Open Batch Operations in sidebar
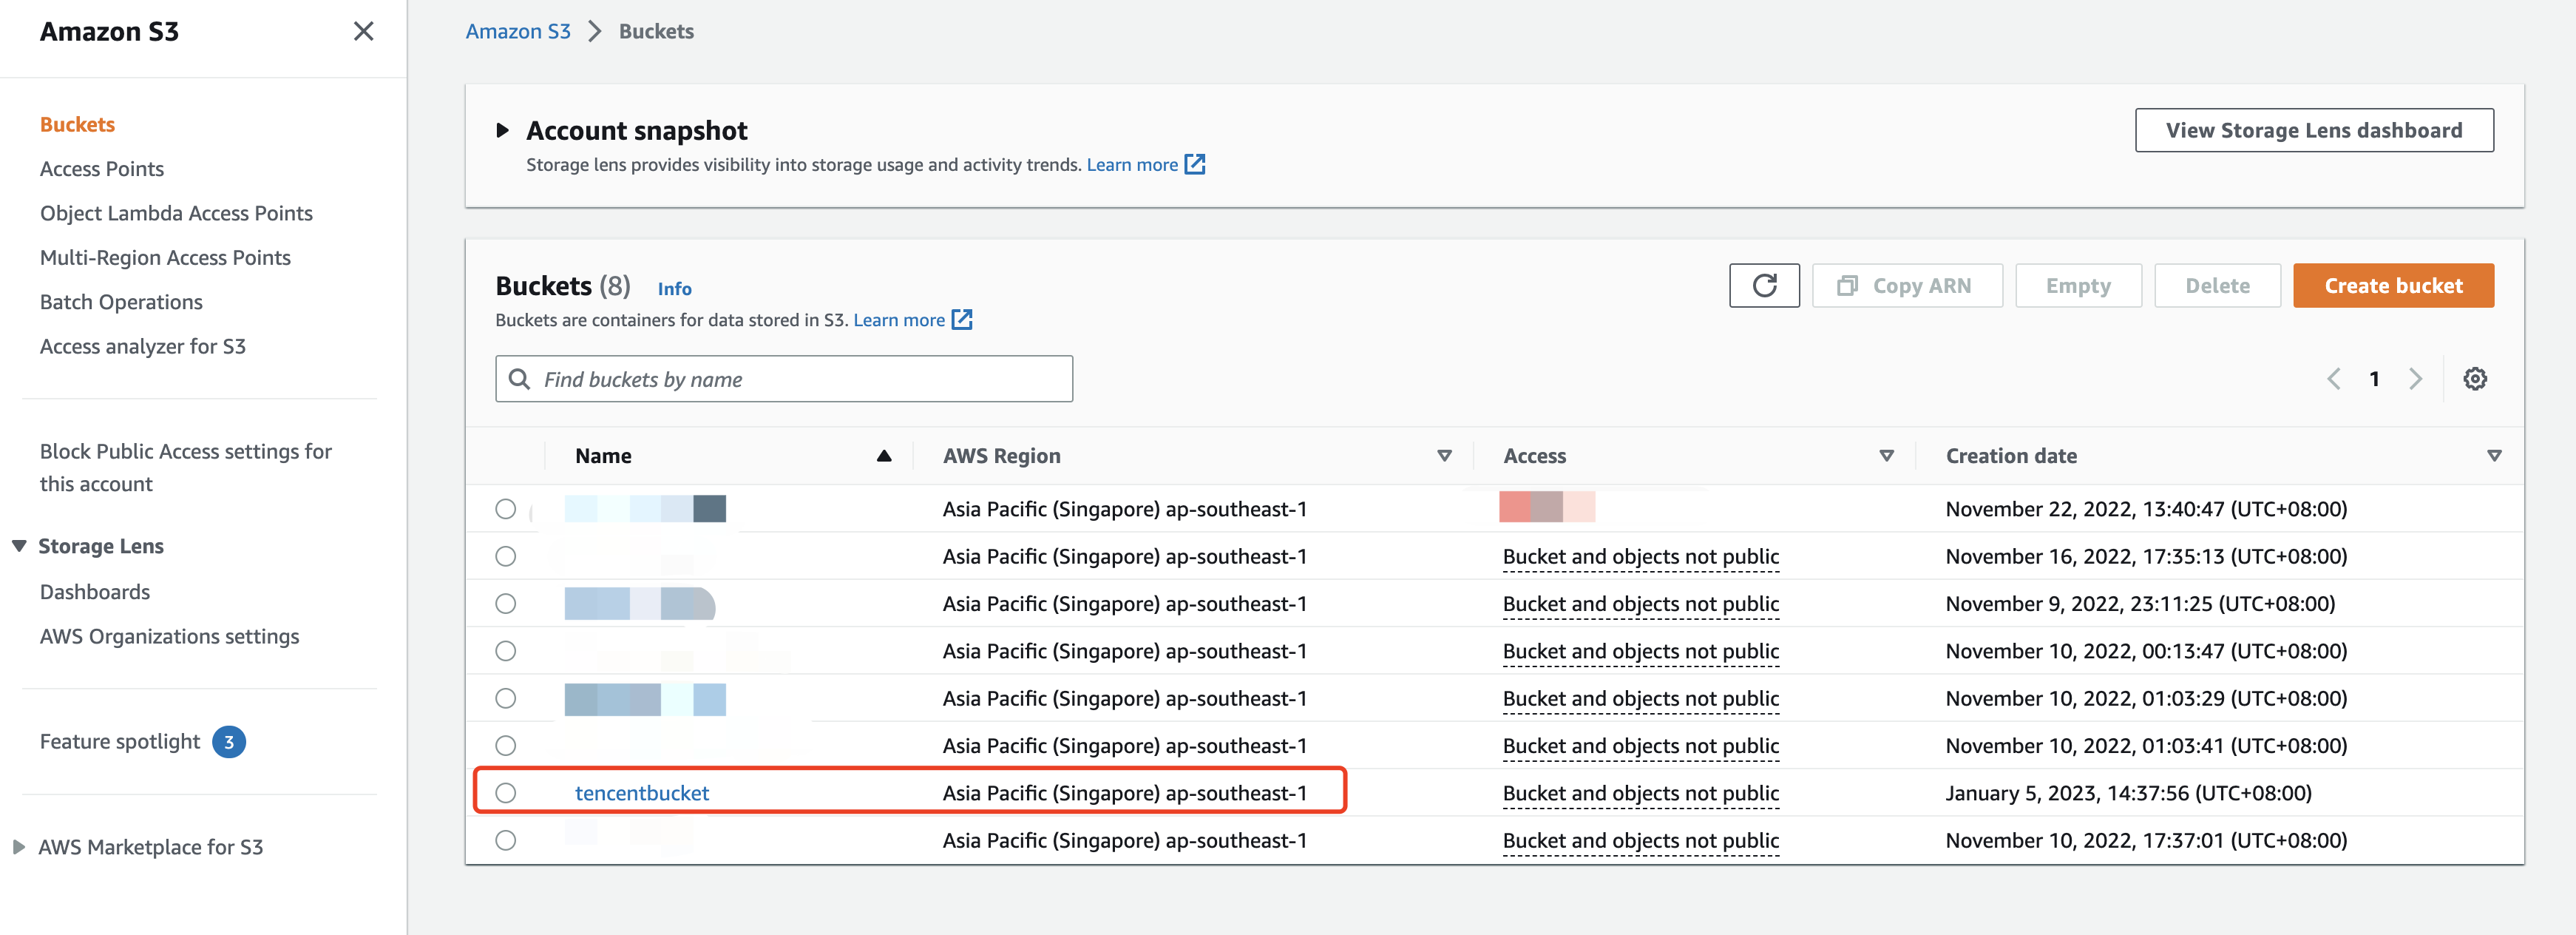This screenshot has width=2576, height=935. (x=121, y=302)
